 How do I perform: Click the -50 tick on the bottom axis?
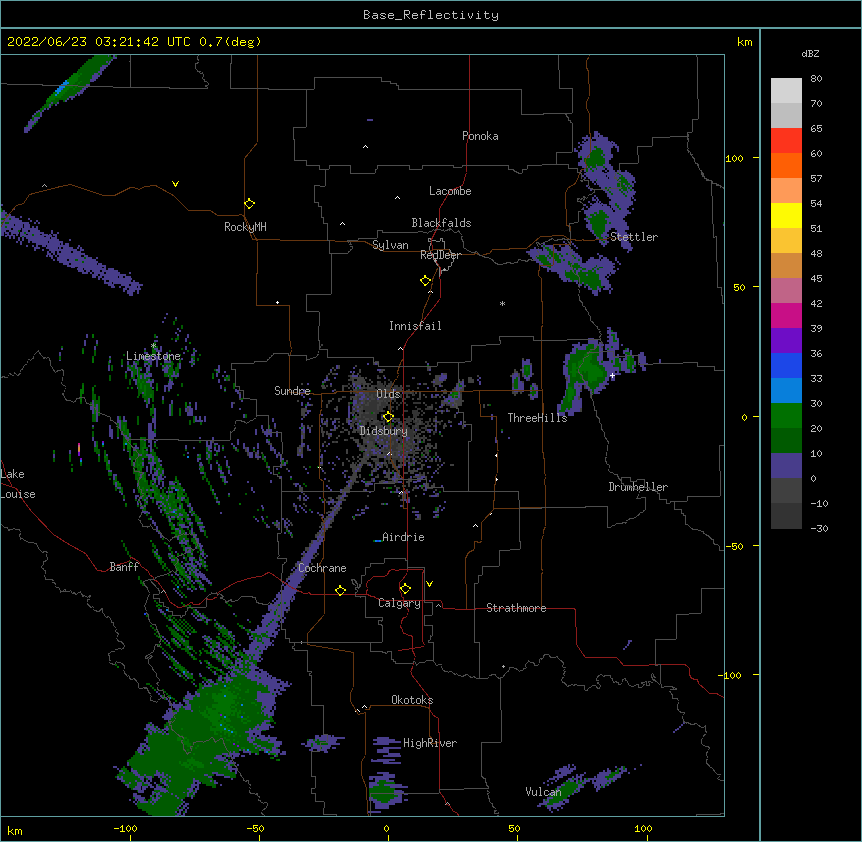click(255, 828)
